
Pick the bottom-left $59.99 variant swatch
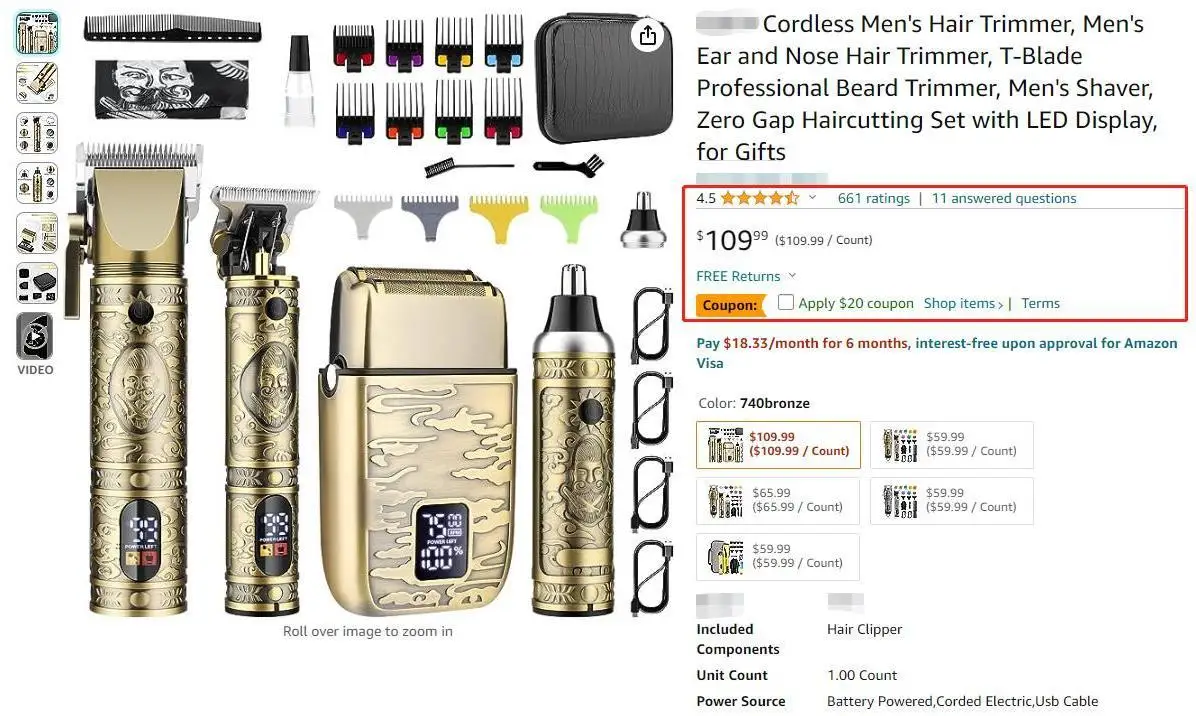pyautogui.click(x=778, y=557)
